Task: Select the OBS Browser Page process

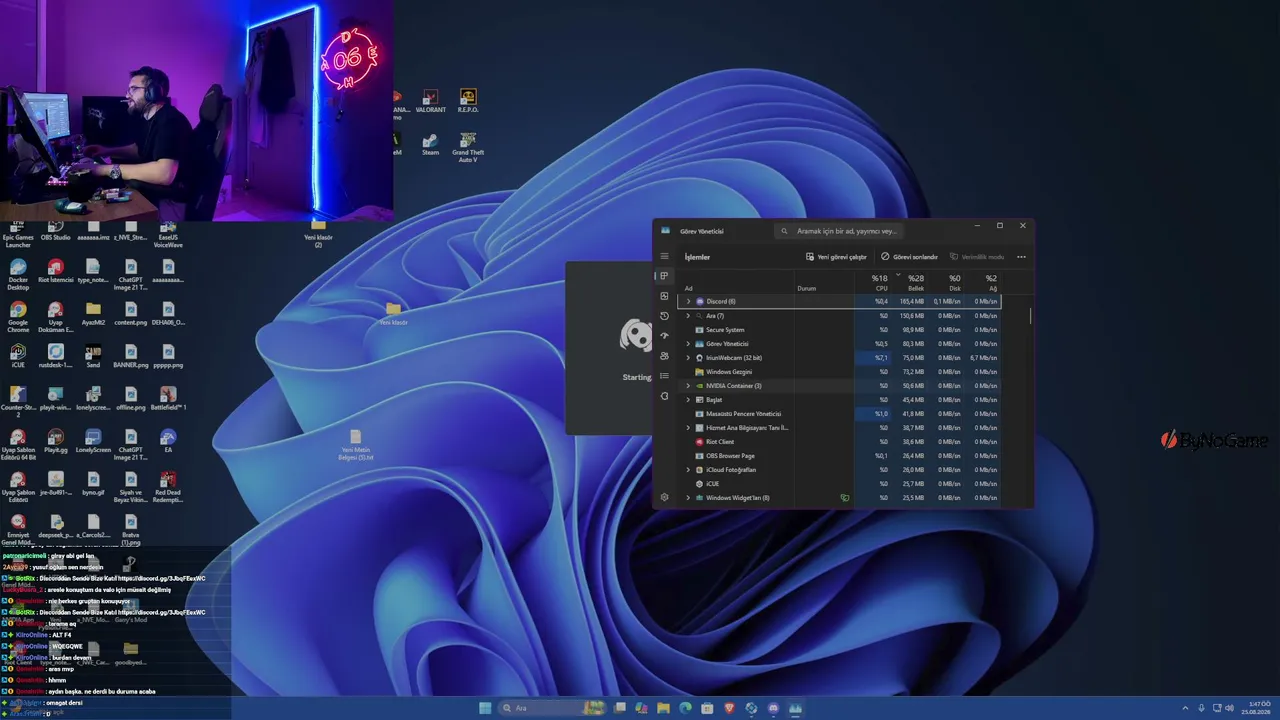Action: pos(840,455)
